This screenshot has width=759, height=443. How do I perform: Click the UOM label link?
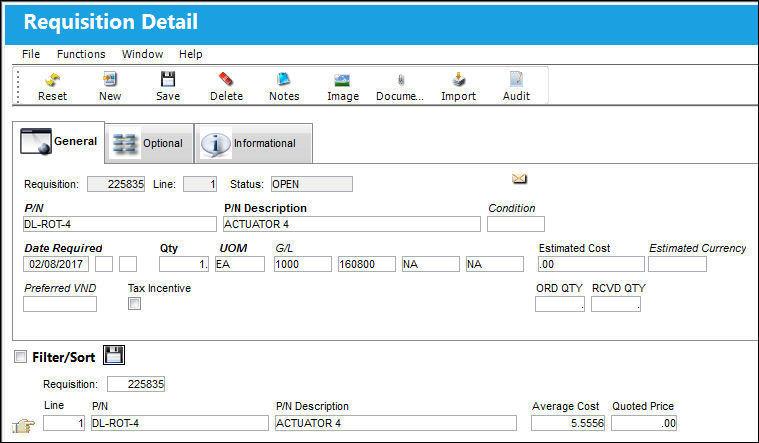(x=233, y=248)
